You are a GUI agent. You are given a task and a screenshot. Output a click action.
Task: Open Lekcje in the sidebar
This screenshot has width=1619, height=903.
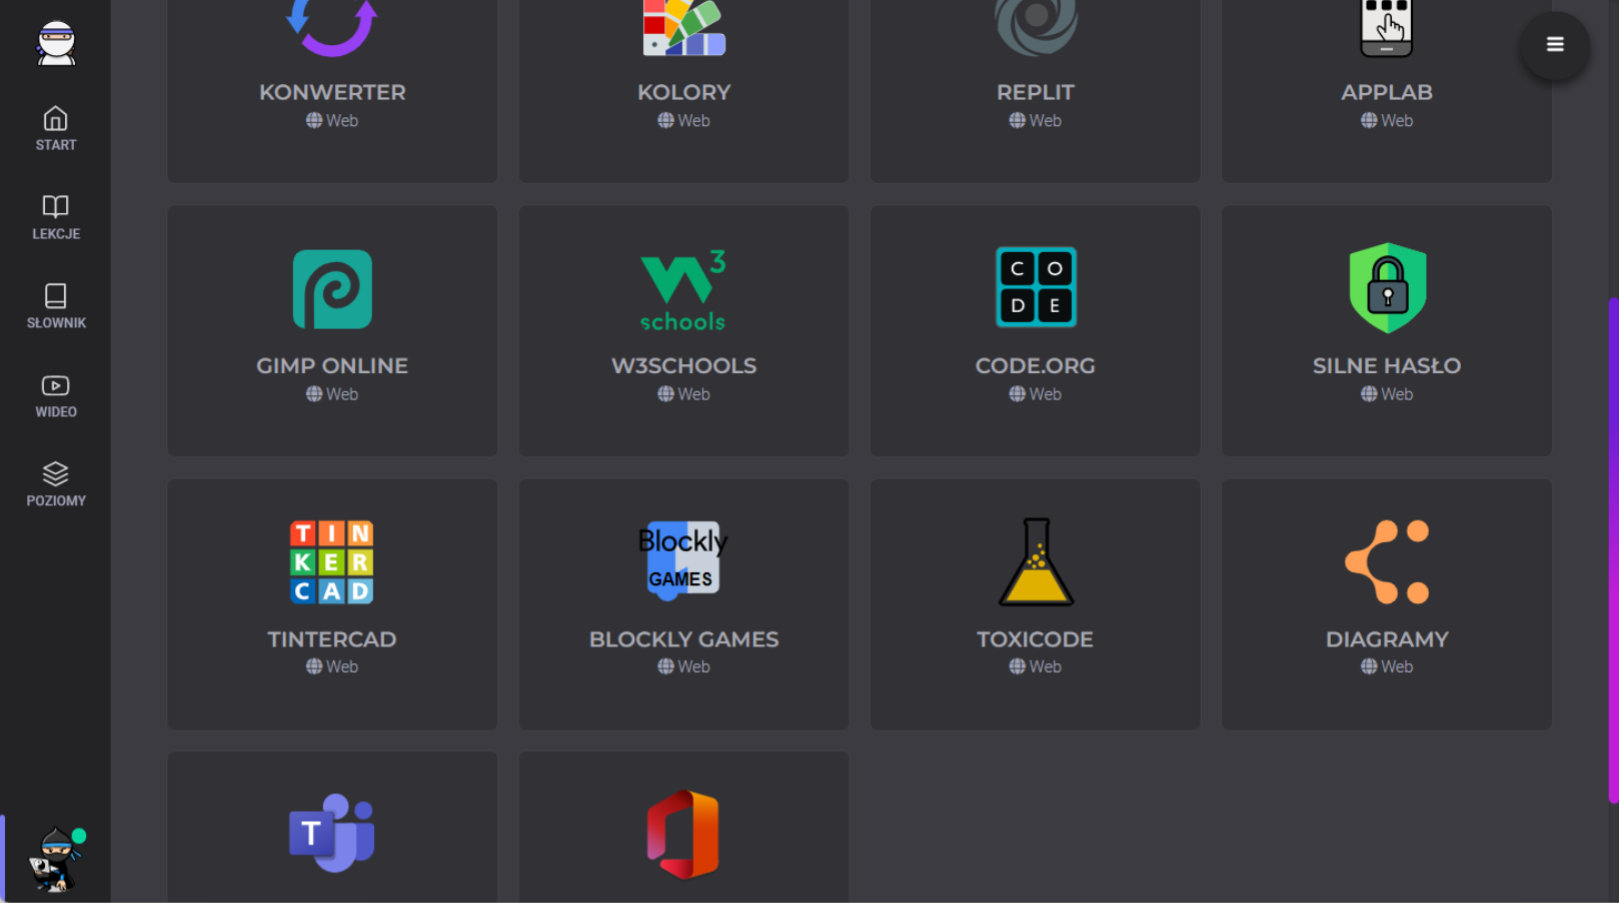click(56, 217)
